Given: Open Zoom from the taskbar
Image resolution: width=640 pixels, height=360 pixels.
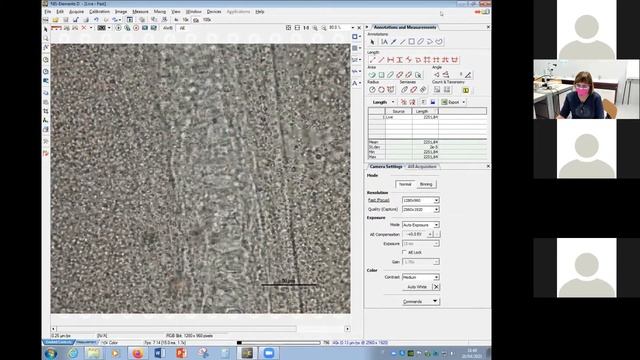Looking at the screenshot, I should (x=269, y=353).
